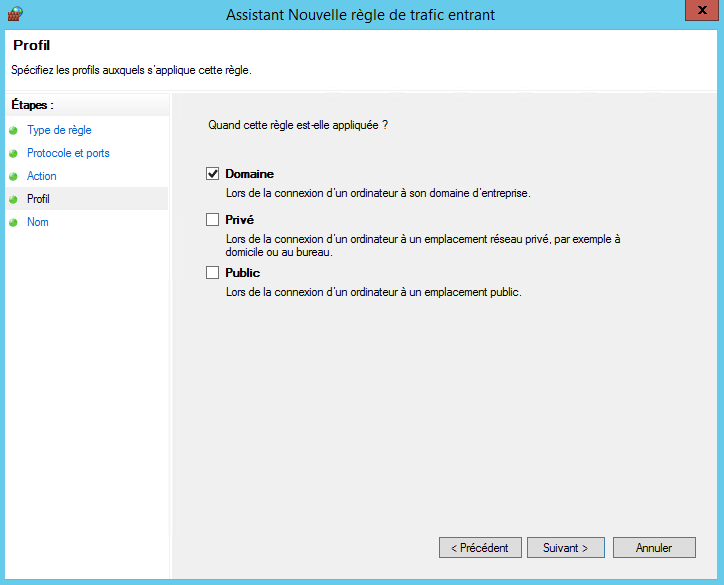Enable the Public profile checkbox
This screenshot has height=585, width=724.
212,273
